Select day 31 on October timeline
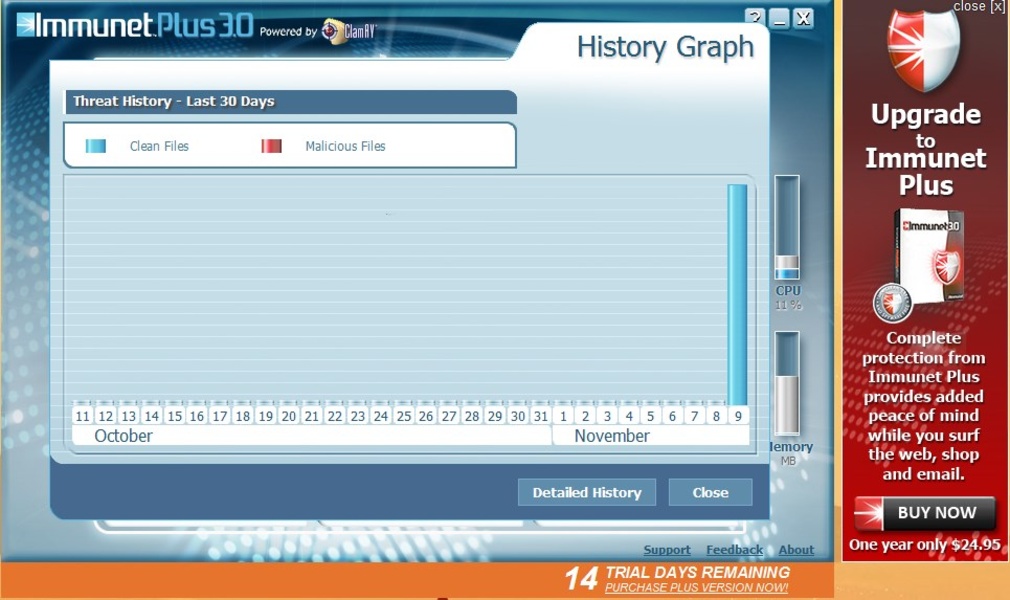 541,416
